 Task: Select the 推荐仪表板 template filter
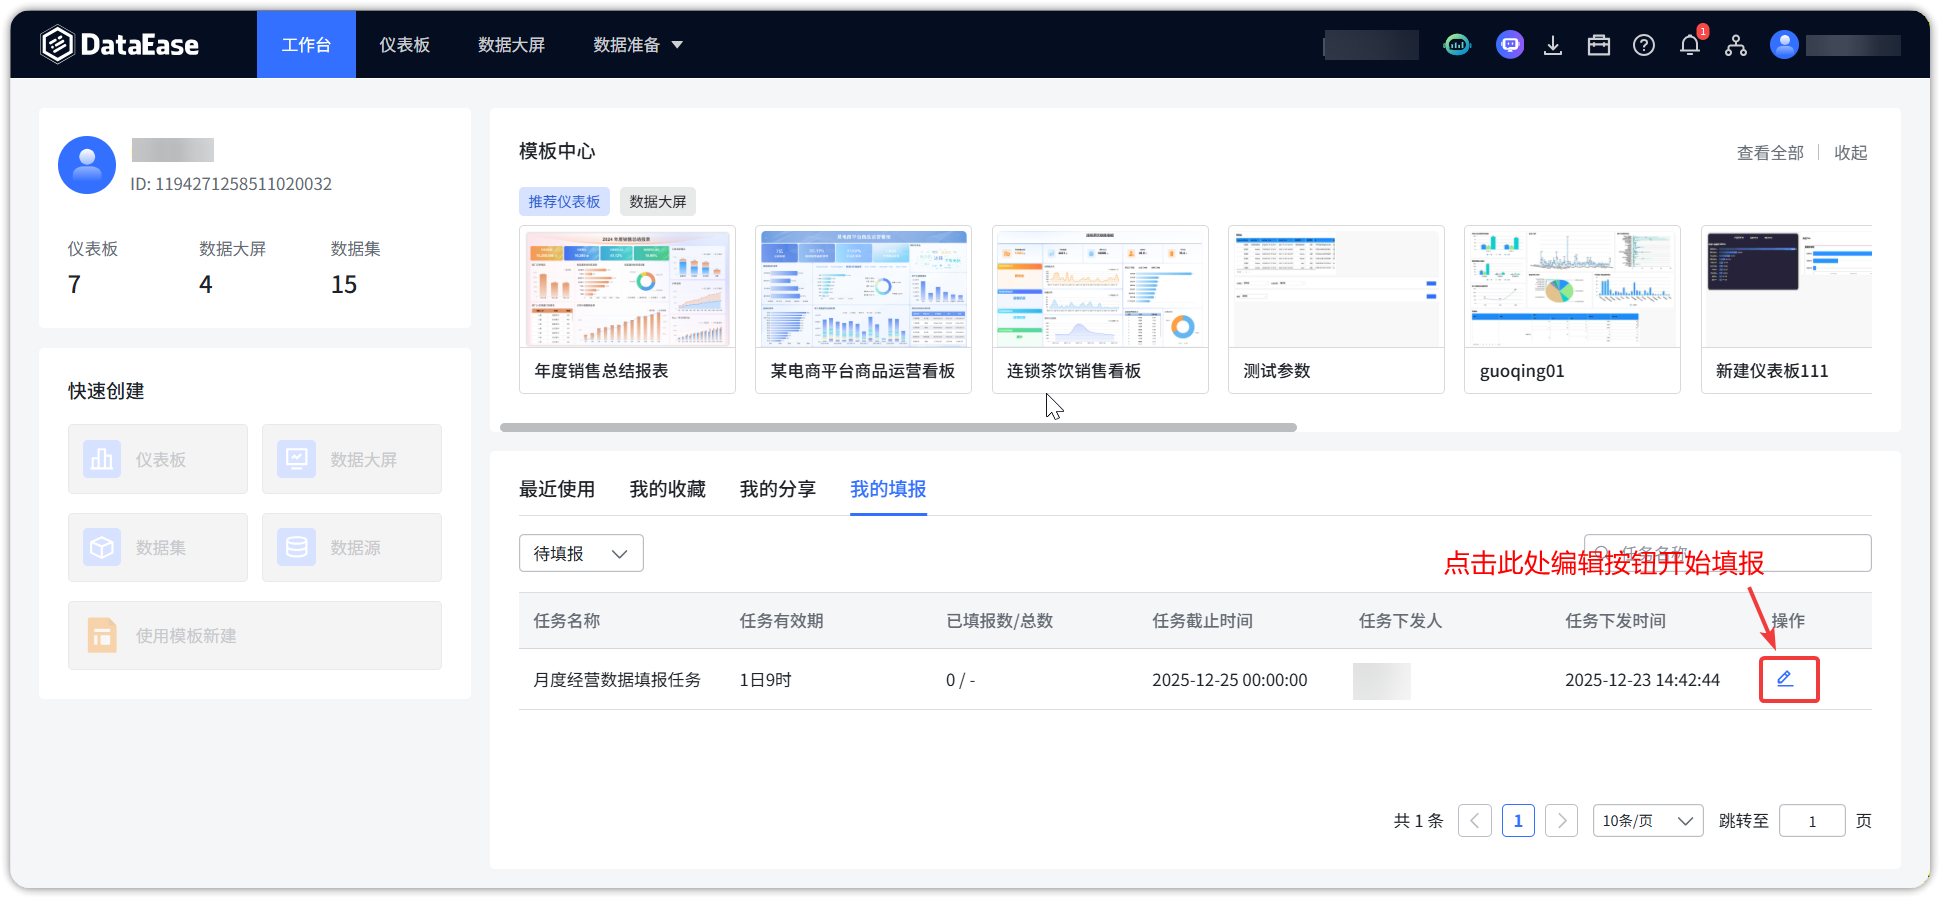[x=564, y=201]
